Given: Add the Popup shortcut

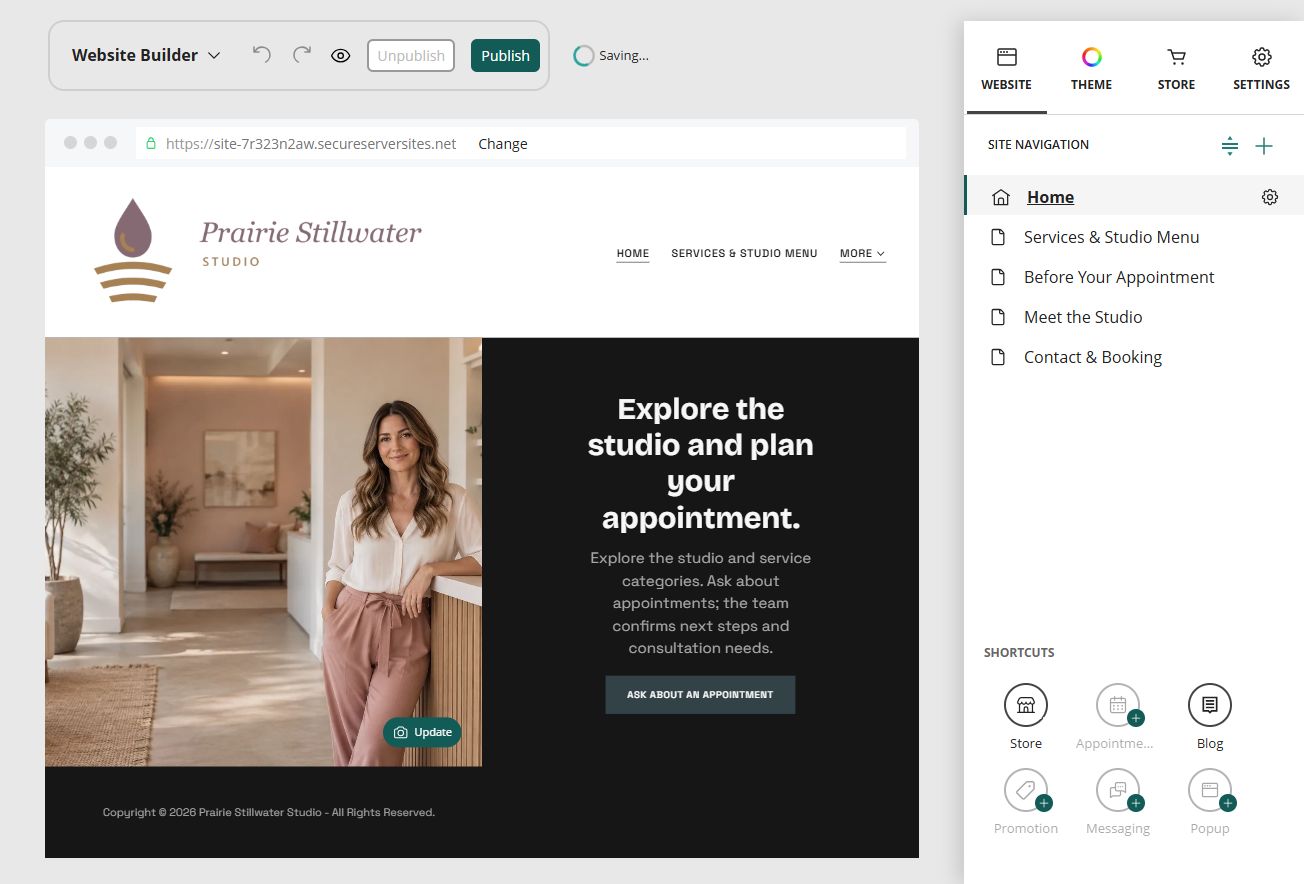Looking at the screenshot, I should tap(1210, 790).
